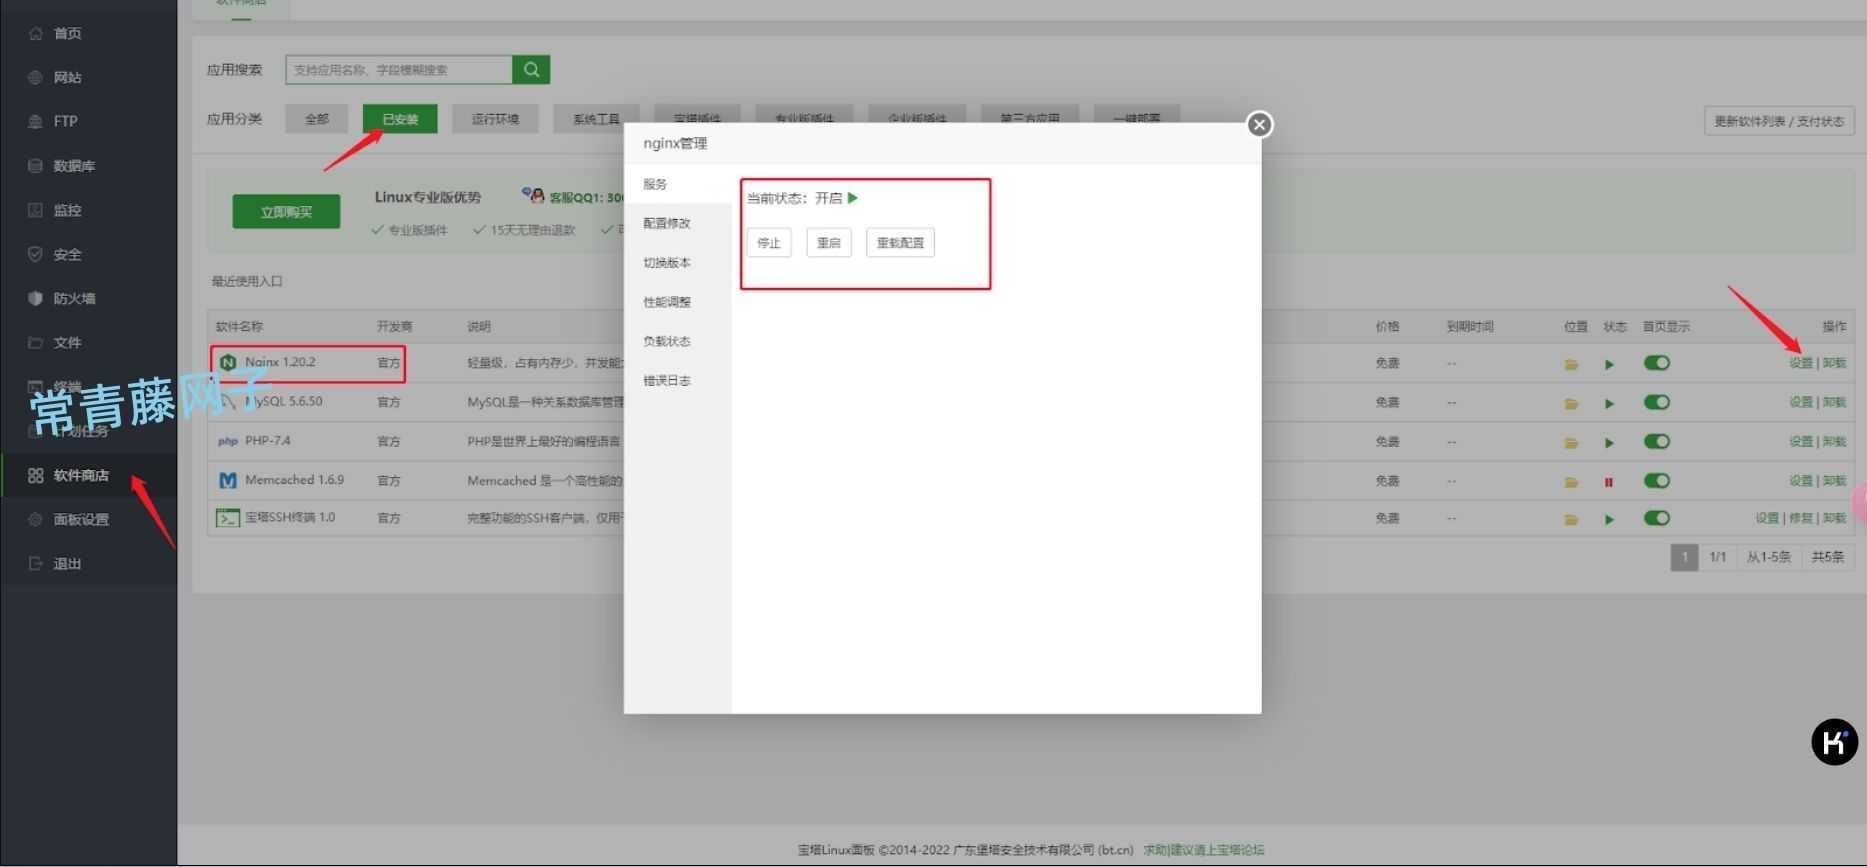Toggle homepage display for Nginx 1.20.2

click(1657, 363)
